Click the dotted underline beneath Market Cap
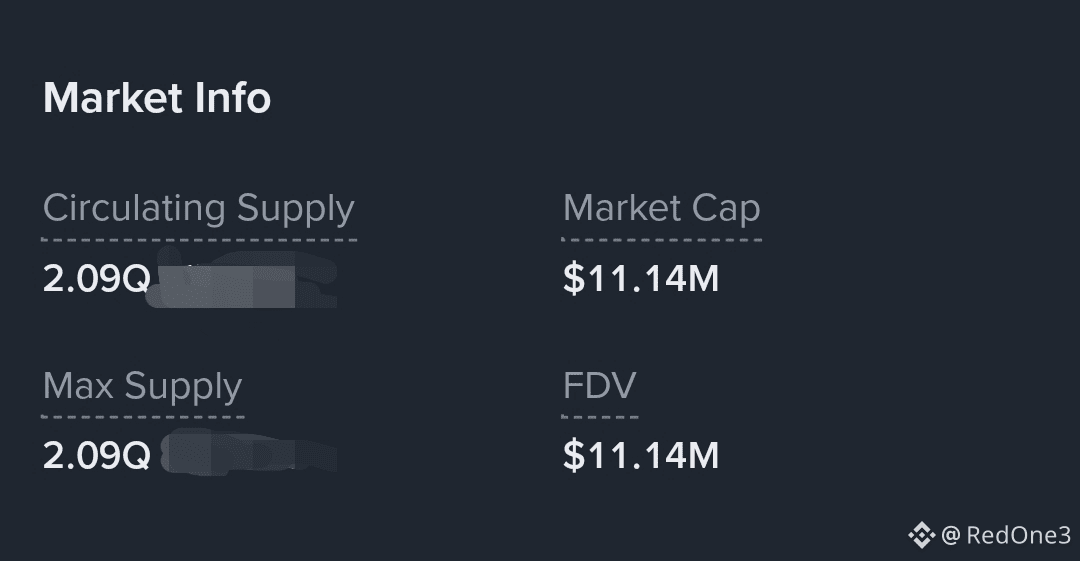Viewport: 1080px width, 561px height. coord(661,240)
